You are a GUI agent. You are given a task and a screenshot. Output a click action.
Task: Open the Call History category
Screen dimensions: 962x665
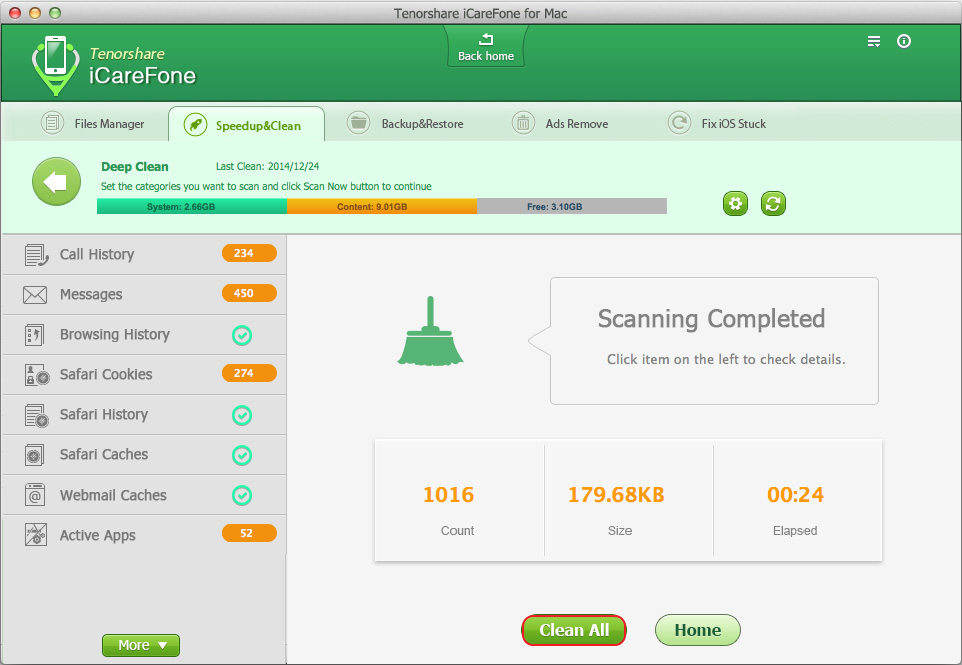pos(144,255)
